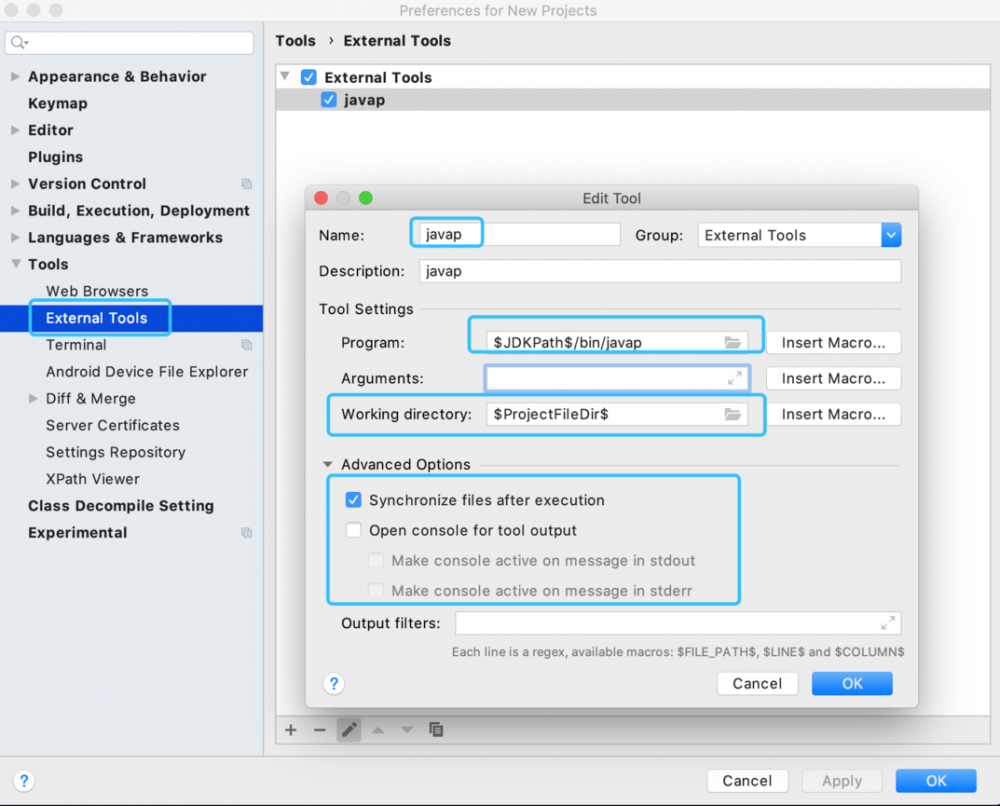Image resolution: width=1000 pixels, height=806 pixels.
Task: Click the add tool plus icon
Action: click(x=291, y=729)
